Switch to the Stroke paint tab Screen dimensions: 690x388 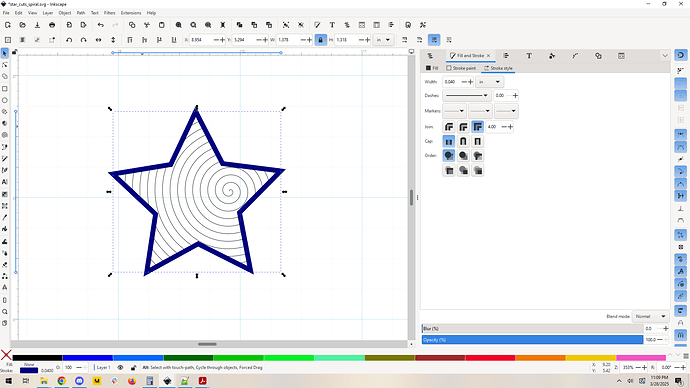pyautogui.click(x=461, y=68)
